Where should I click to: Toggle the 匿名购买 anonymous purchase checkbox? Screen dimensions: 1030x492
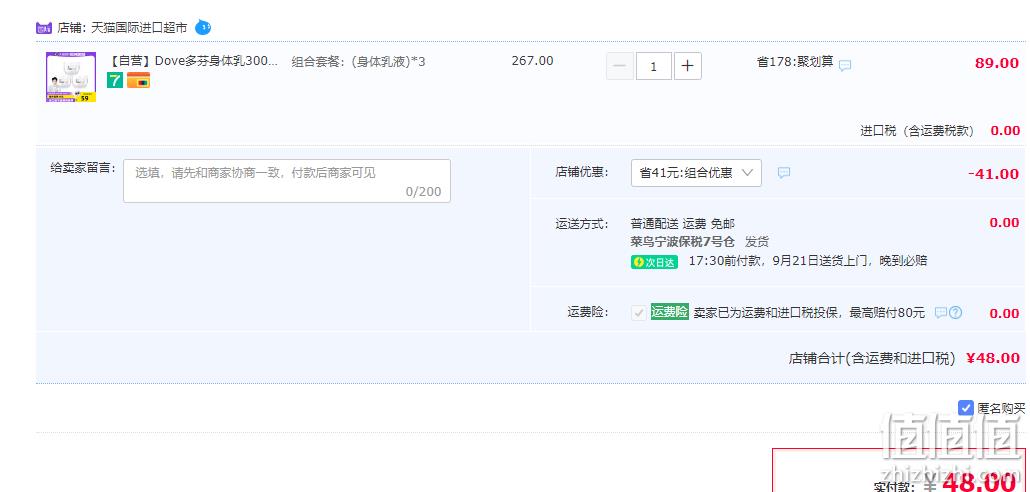click(965, 408)
